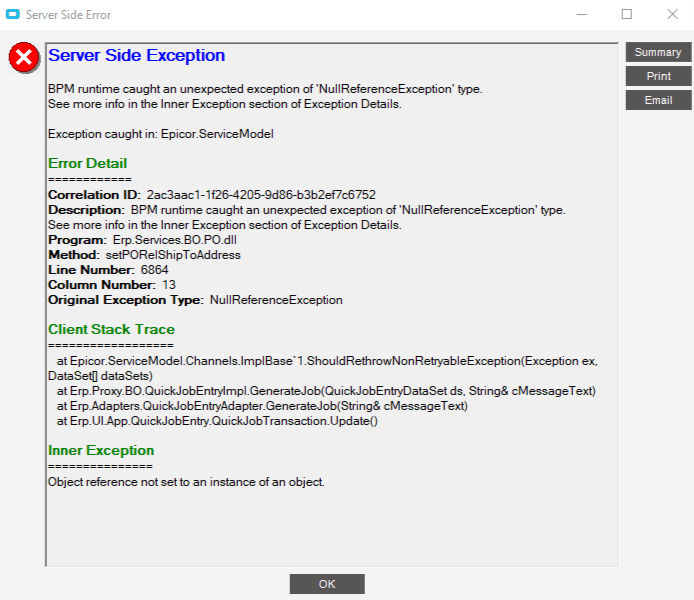Minimize the Server Side Error window
The image size is (694, 600).
pyautogui.click(x=582, y=15)
